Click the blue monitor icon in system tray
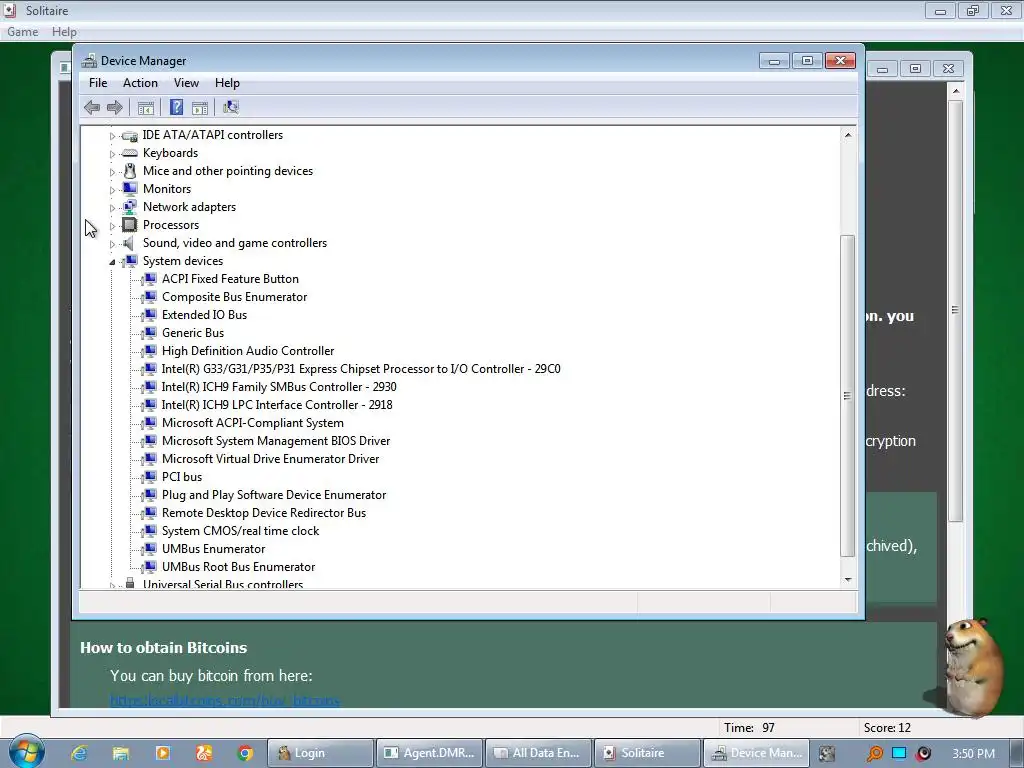This screenshot has height=768, width=1024. coord(899,753)
